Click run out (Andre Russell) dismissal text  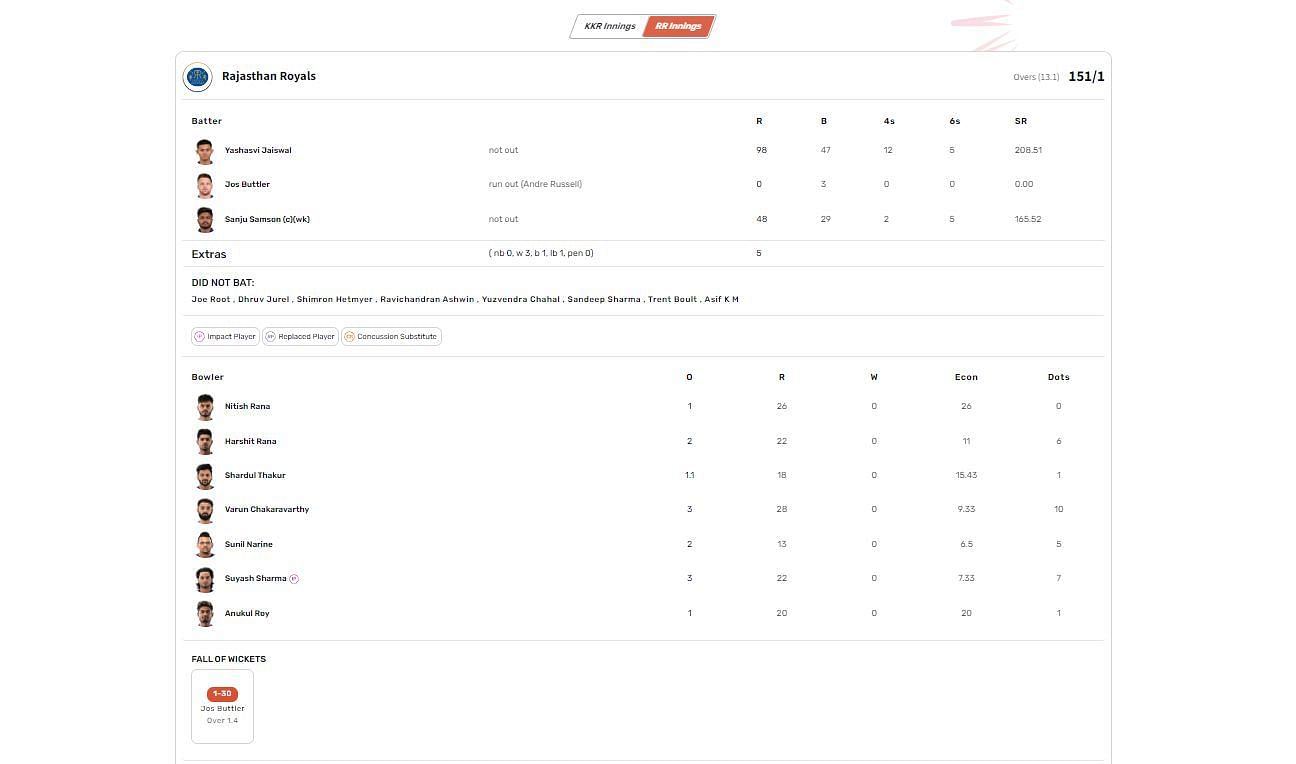pos(535,184)
